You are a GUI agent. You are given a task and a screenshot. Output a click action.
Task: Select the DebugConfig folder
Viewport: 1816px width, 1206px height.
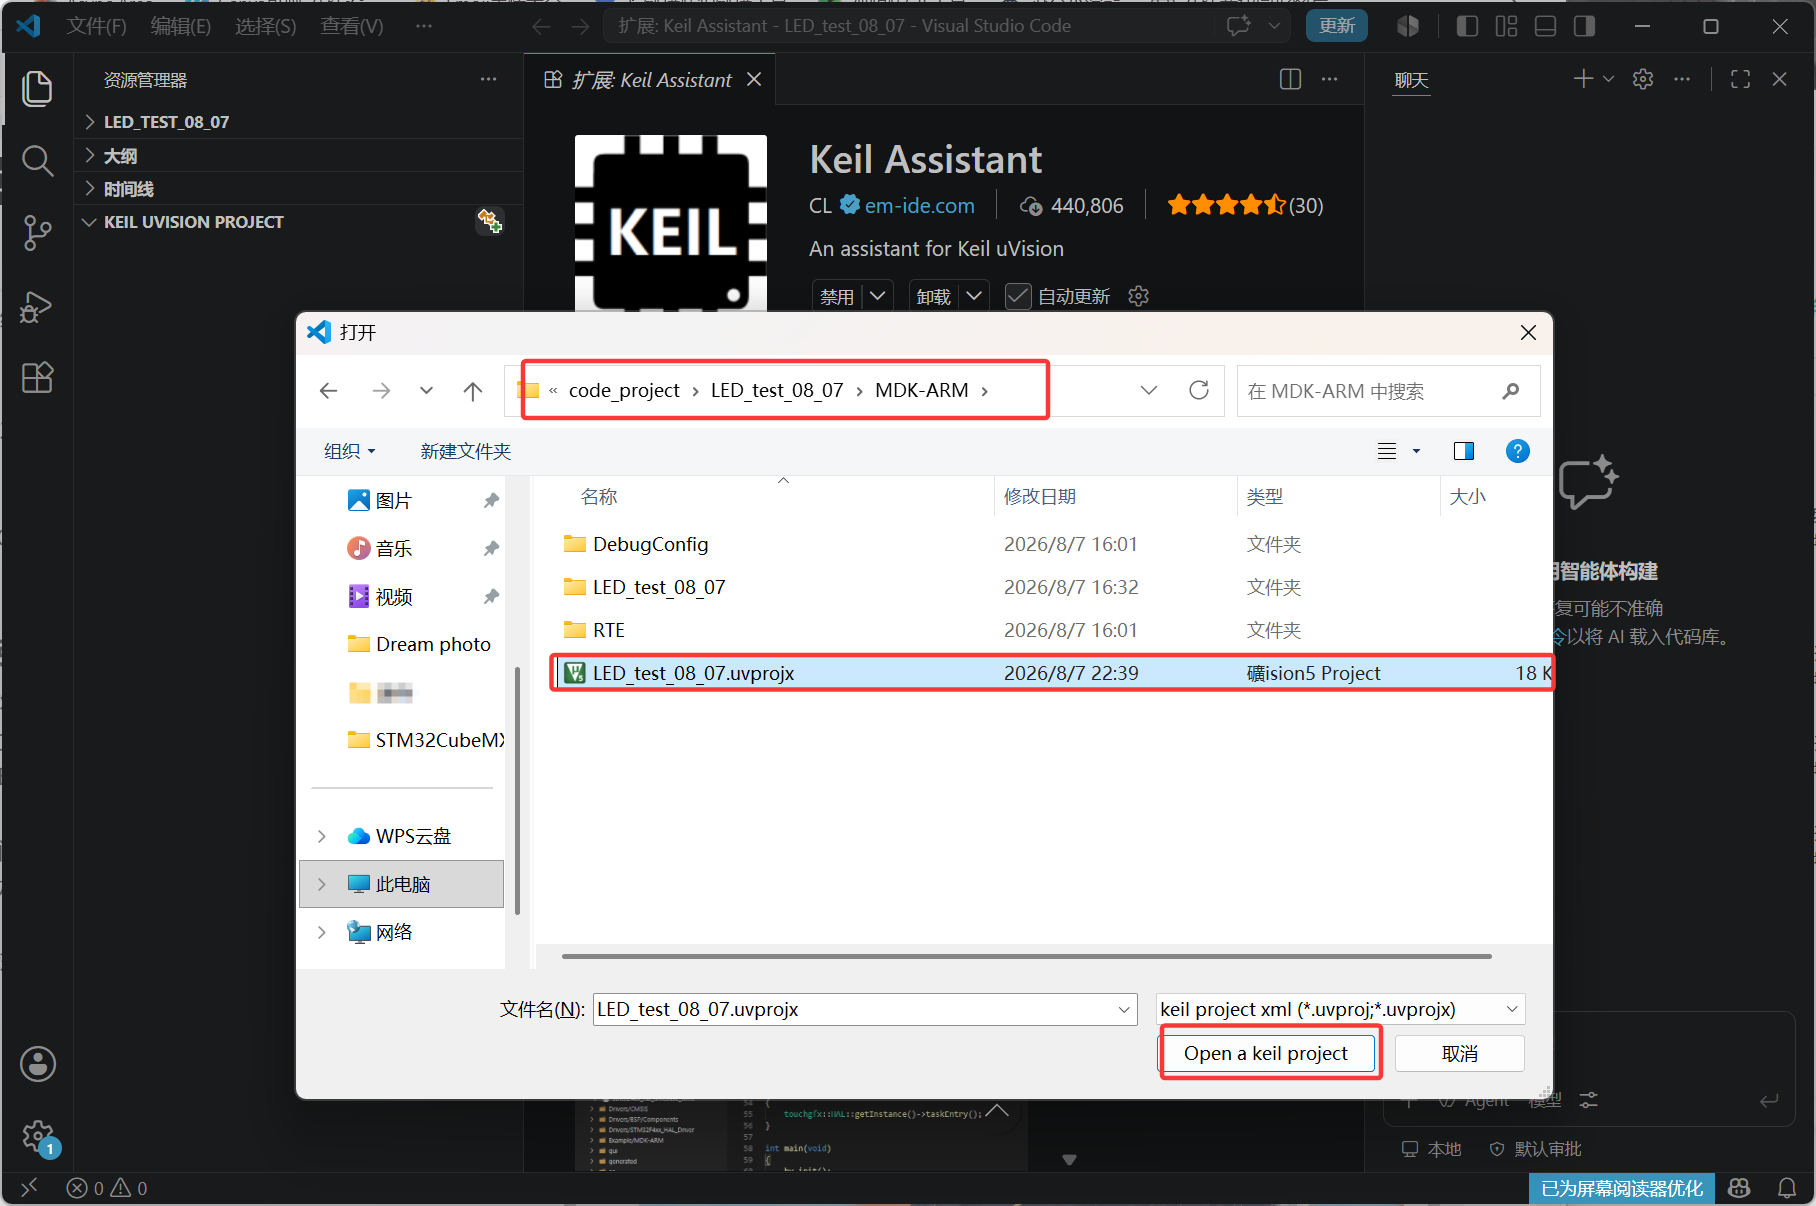point(651,544)
